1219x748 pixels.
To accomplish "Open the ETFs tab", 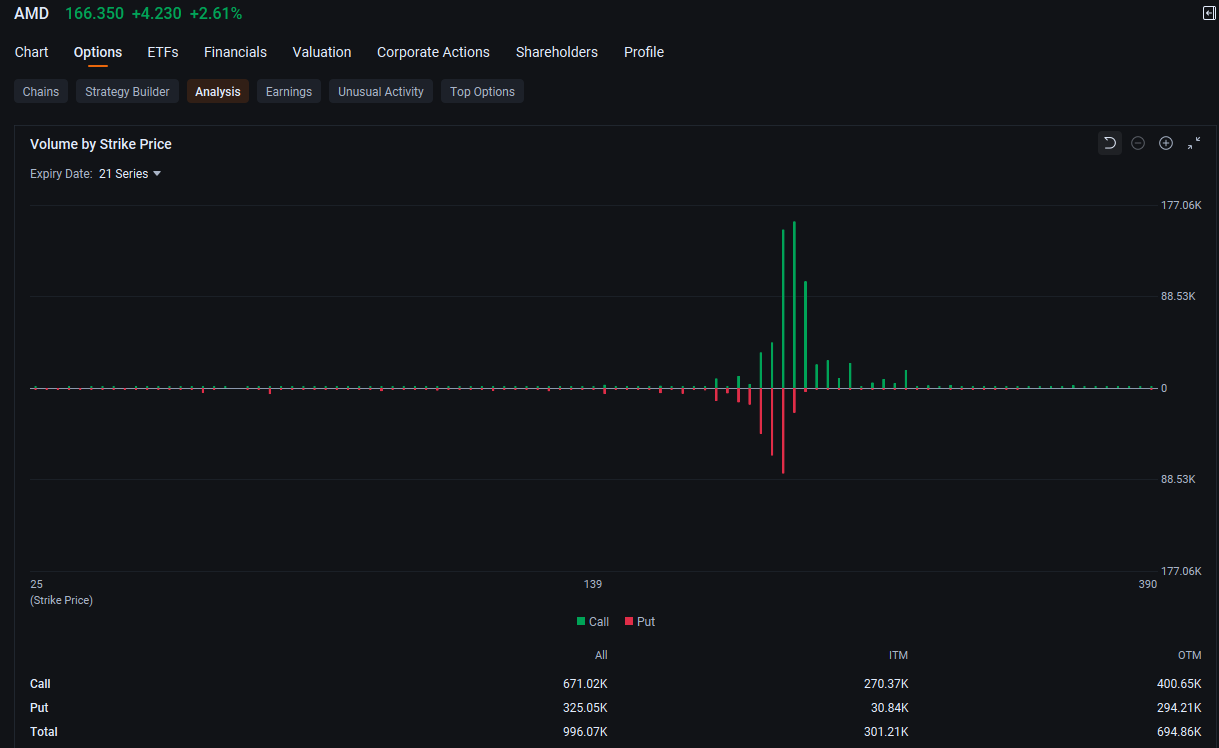I will click(163, 52).
